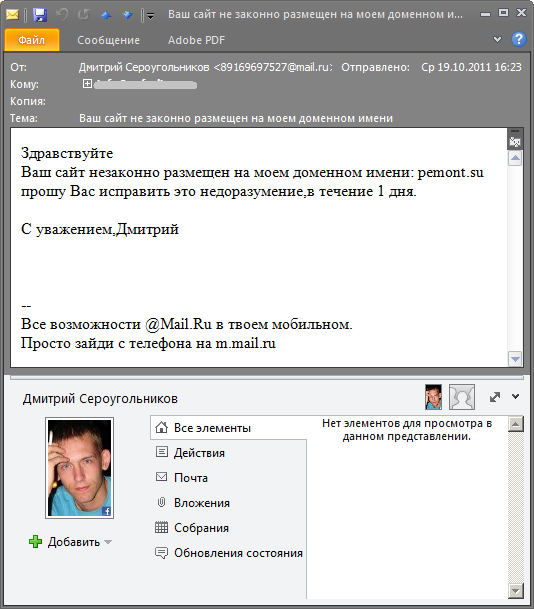Click the pemont.su domain text
Image resolution: width=534 pixels, height=609 pixels.
451,172
